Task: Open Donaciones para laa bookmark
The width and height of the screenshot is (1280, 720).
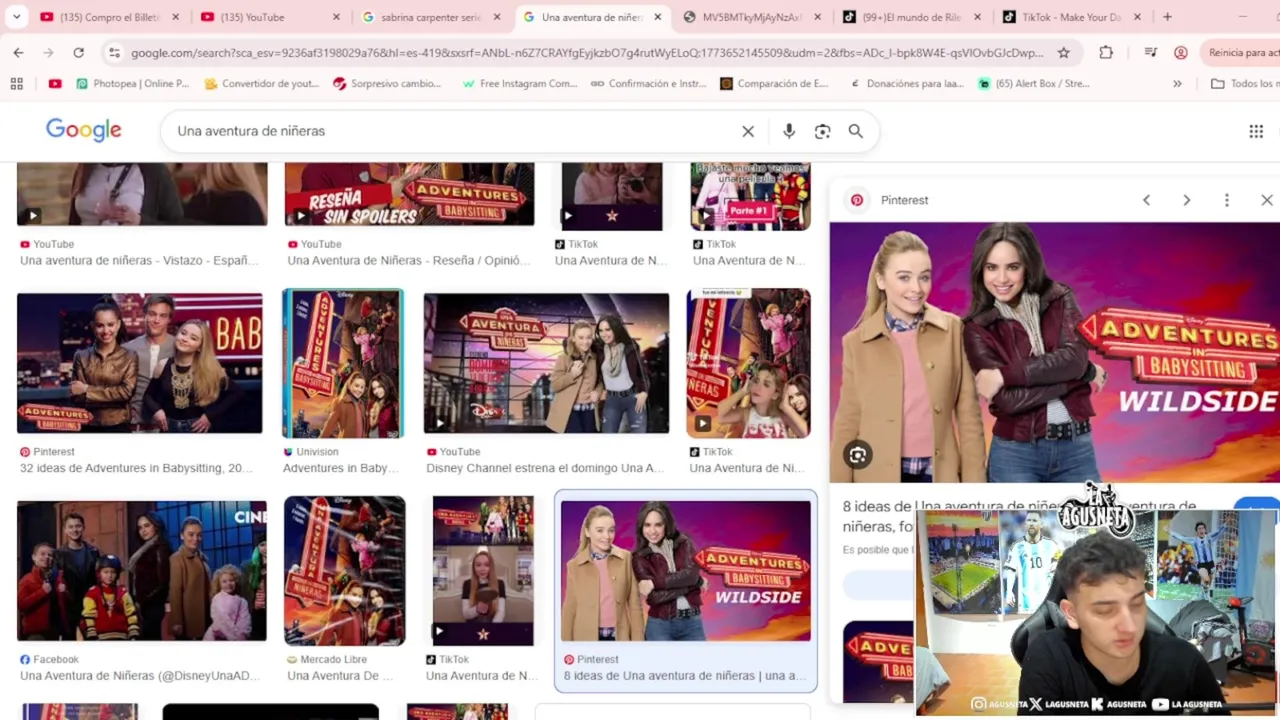Action: 906,84
